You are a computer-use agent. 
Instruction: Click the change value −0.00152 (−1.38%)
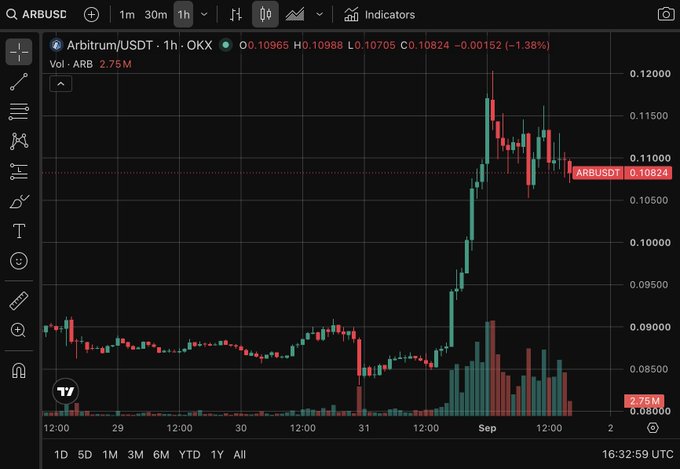tap(502, 45)
